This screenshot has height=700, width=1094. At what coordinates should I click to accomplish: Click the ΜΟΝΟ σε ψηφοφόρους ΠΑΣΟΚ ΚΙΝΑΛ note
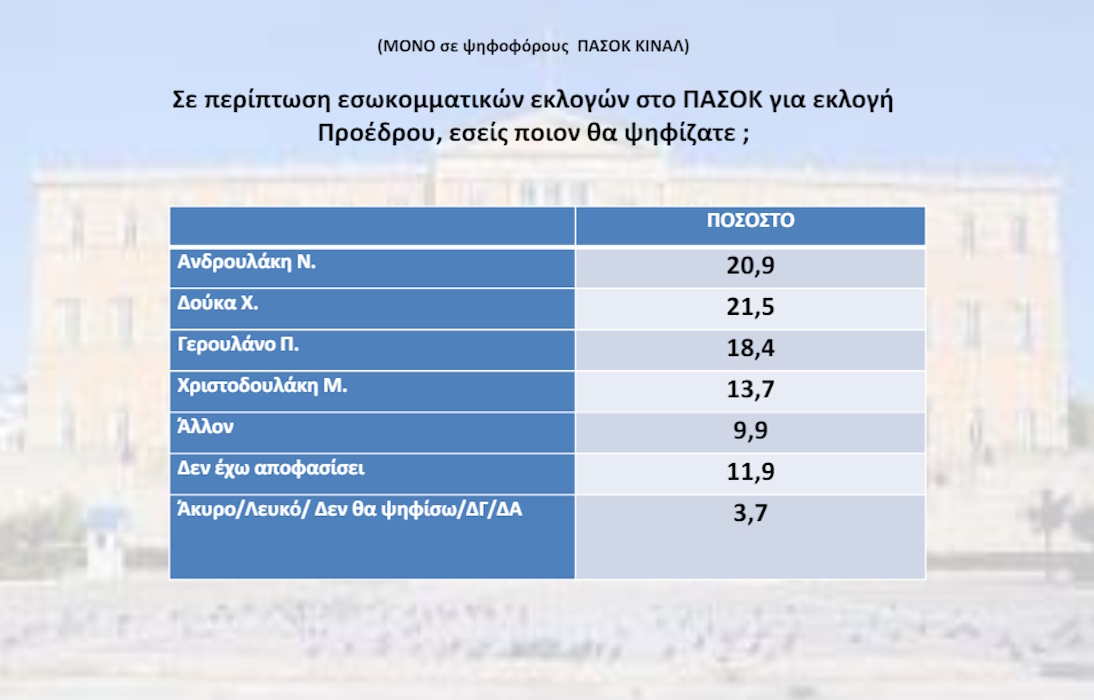533,46
